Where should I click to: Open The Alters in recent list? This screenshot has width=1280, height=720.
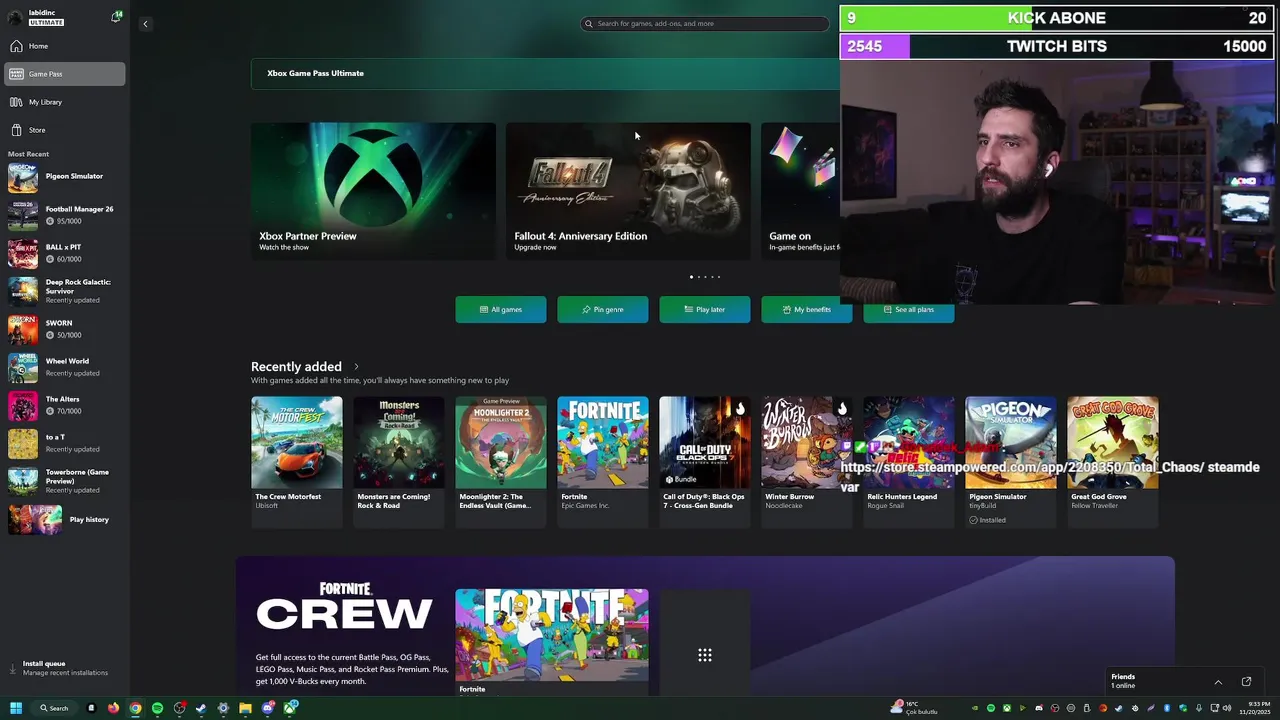click(x=65, y=405)
